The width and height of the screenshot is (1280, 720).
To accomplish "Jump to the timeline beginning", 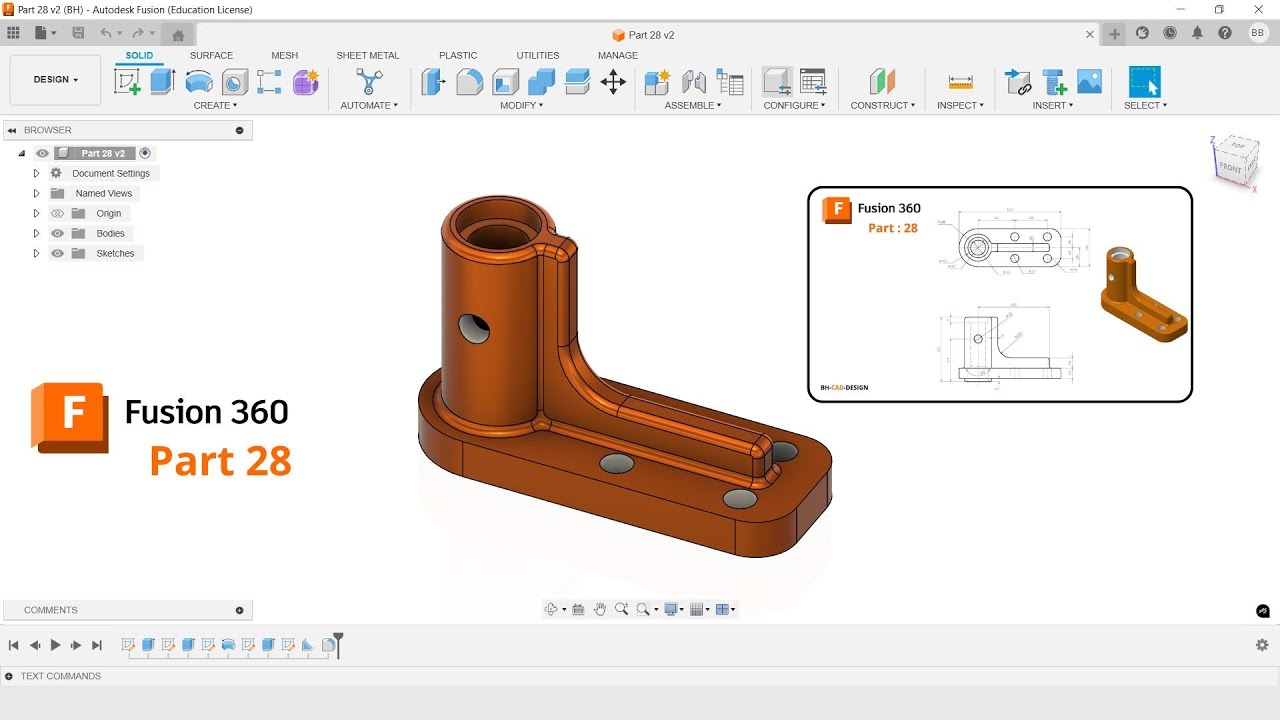I will coord(13,645).
